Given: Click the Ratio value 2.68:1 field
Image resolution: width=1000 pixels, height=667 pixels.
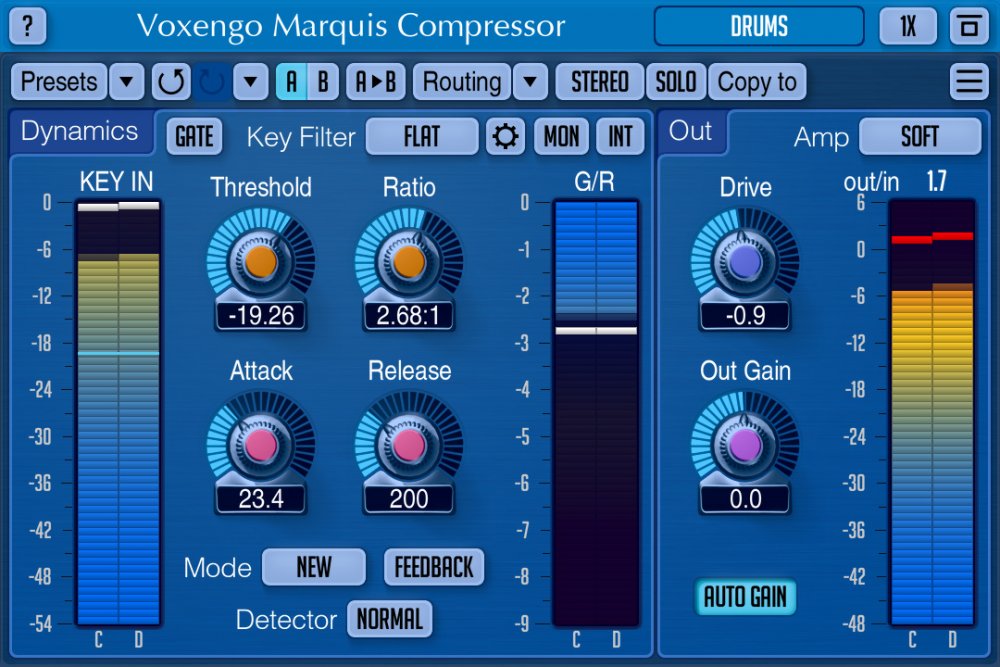Looking at the screenshot, I should [x=409, y=316].
